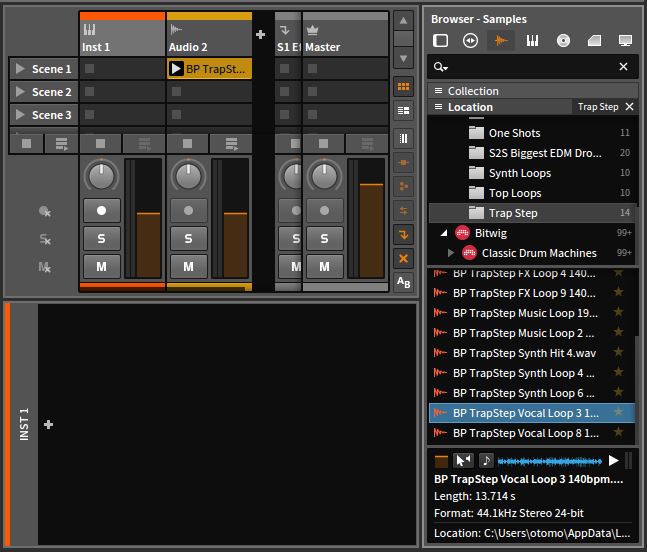Toggle preview tempo-sync note icon

click(x=486, y=460)
